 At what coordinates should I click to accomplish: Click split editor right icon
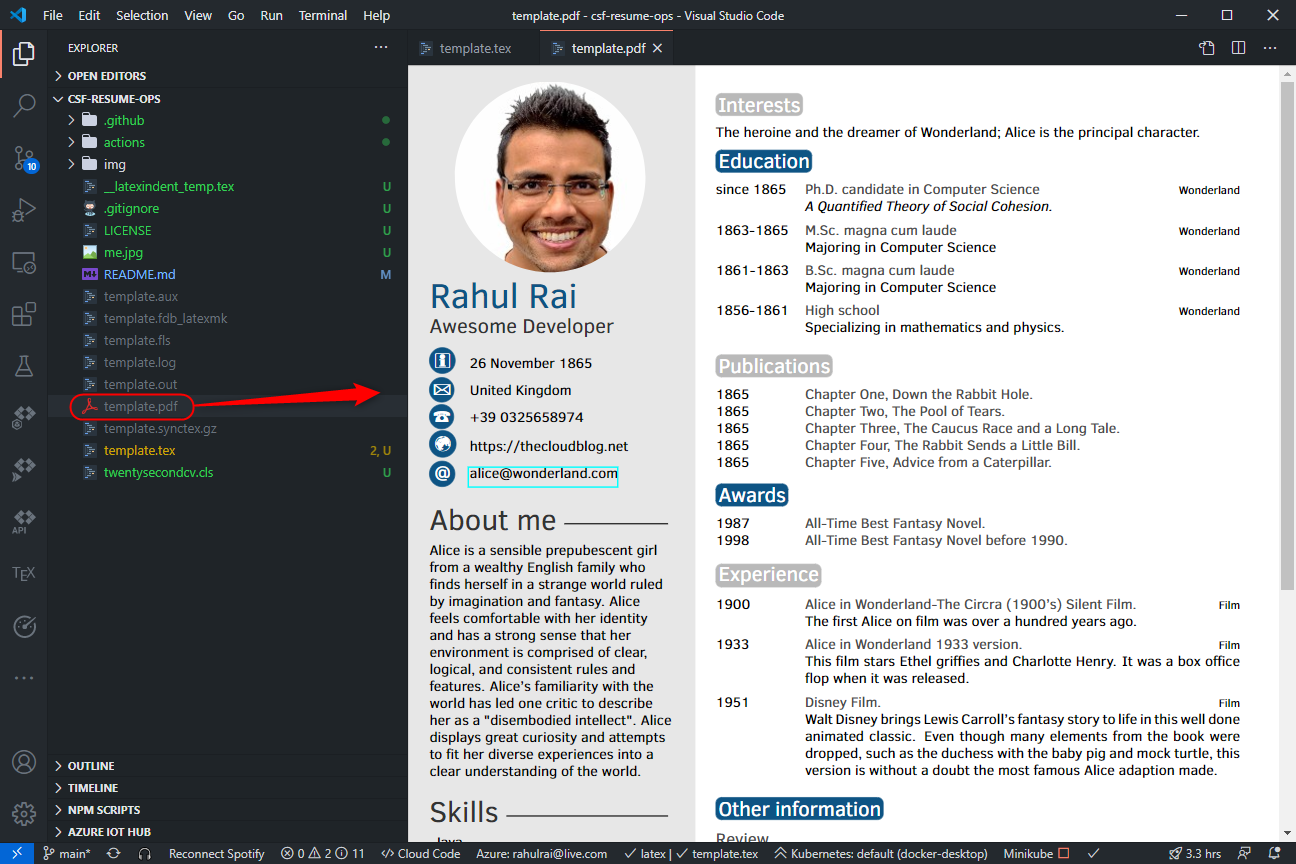[1238, 48]
